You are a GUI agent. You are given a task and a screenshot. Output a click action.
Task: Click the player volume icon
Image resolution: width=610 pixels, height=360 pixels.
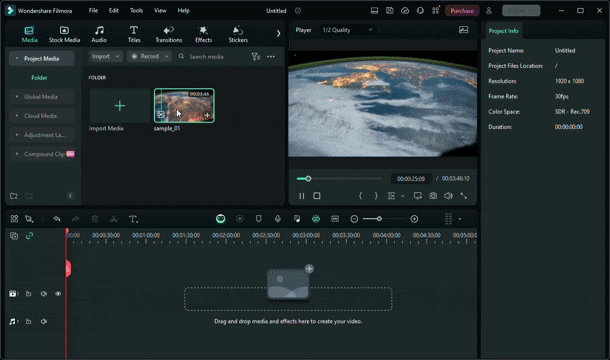448,196
